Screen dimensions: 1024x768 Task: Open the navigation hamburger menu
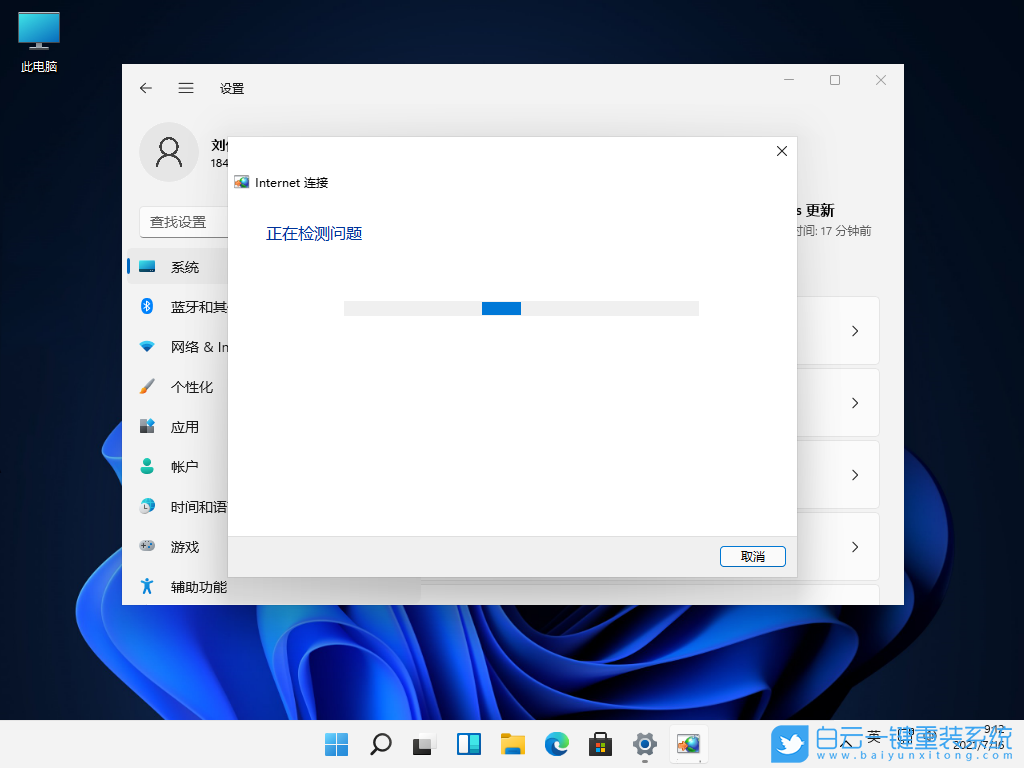pos(186,88)
